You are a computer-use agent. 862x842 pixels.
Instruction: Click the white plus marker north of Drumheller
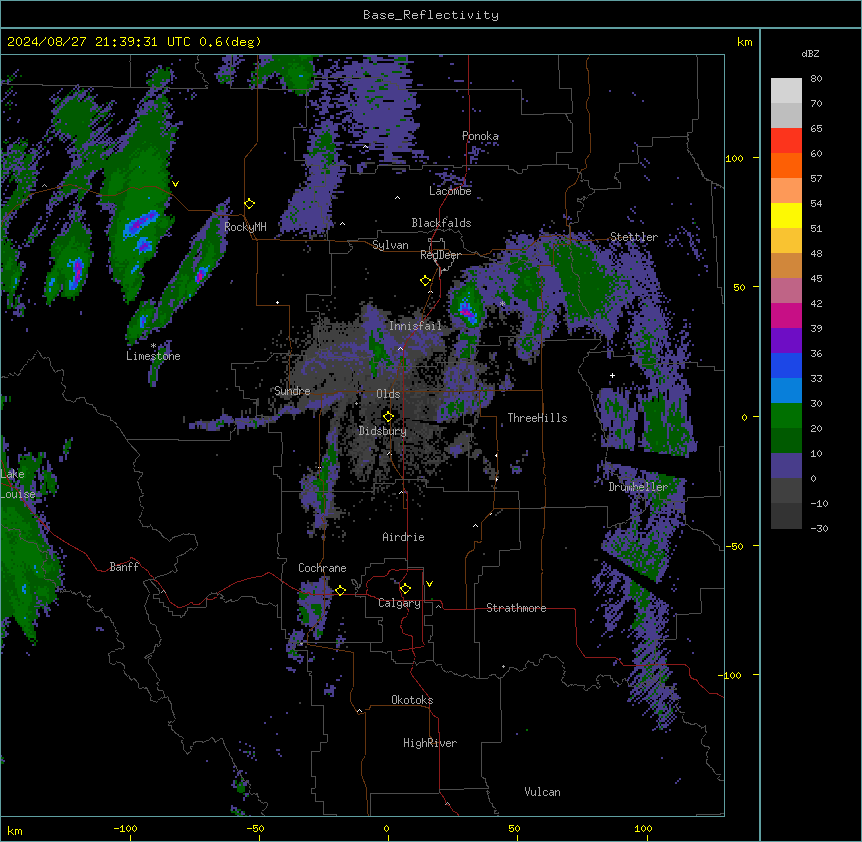tap(612, 375)
